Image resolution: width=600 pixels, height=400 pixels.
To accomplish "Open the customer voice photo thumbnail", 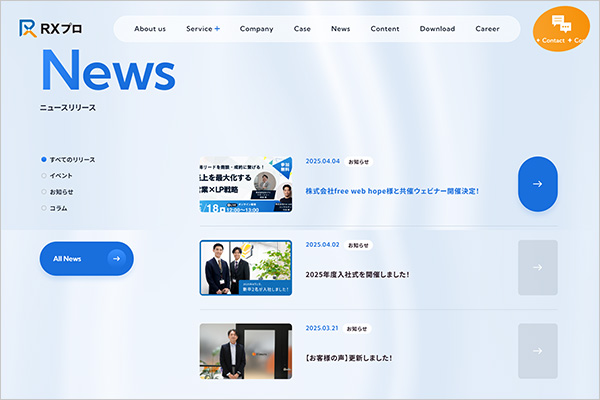I will coord(246,351).
